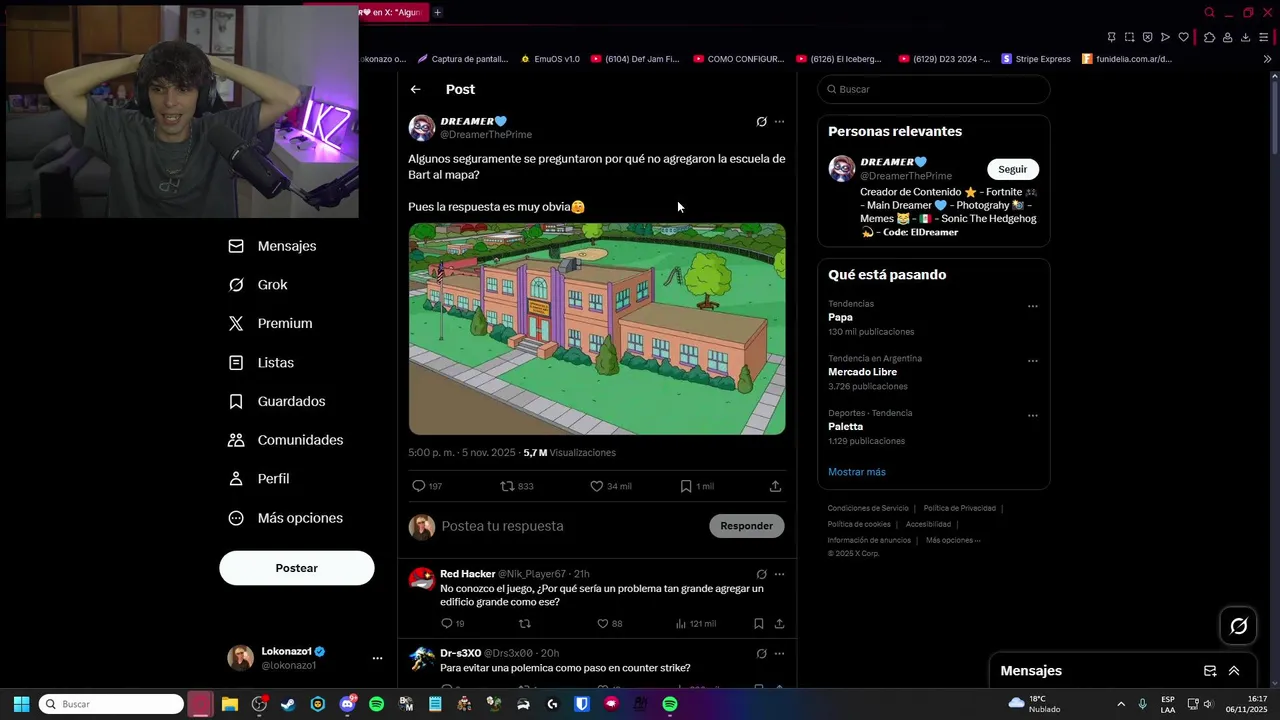This screenshot has width=1280, height=720.
Task: Click the Responder button
Action: (747, 526)
